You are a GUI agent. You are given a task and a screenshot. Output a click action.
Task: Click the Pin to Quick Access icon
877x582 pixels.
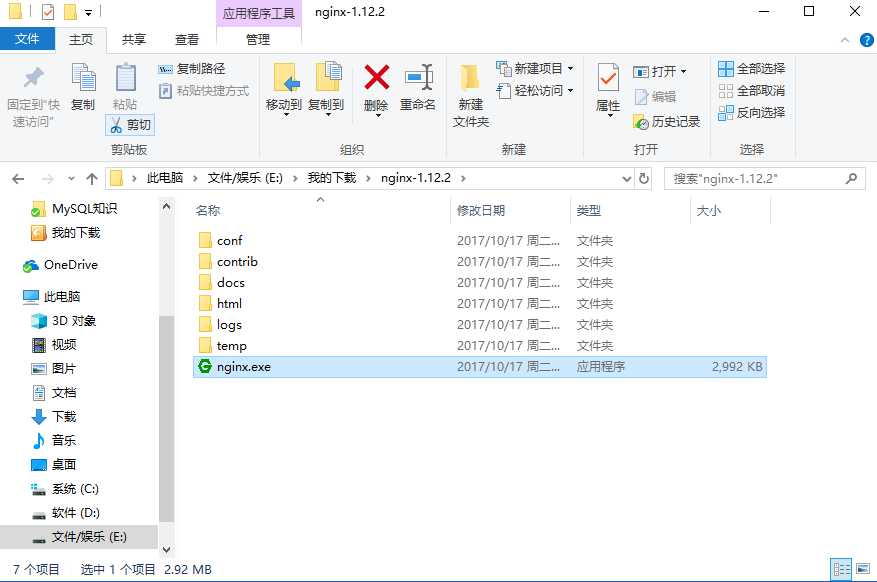click(x=33, y=78)
